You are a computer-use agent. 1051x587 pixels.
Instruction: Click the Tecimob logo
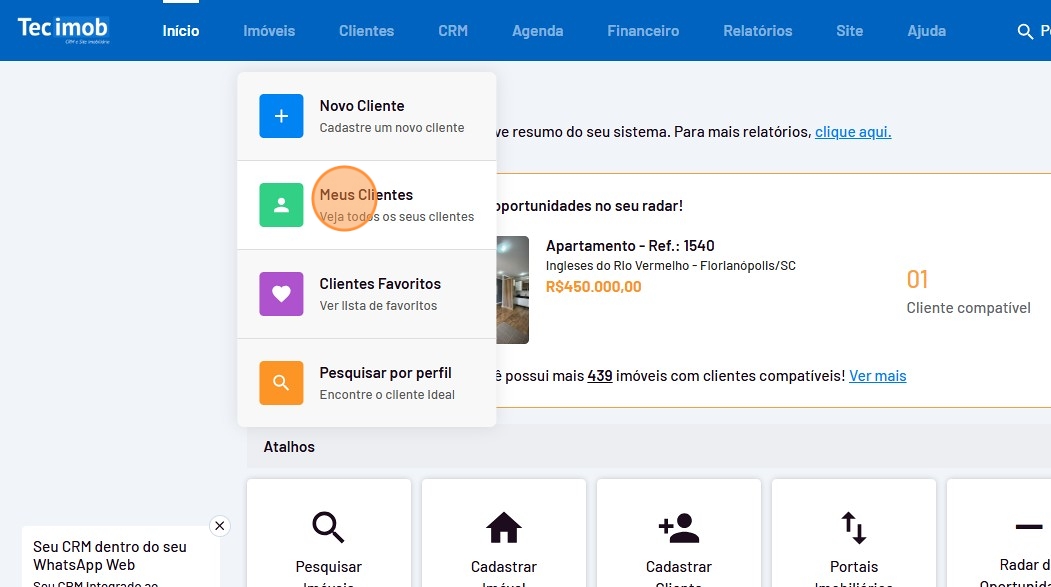(63, 30)
